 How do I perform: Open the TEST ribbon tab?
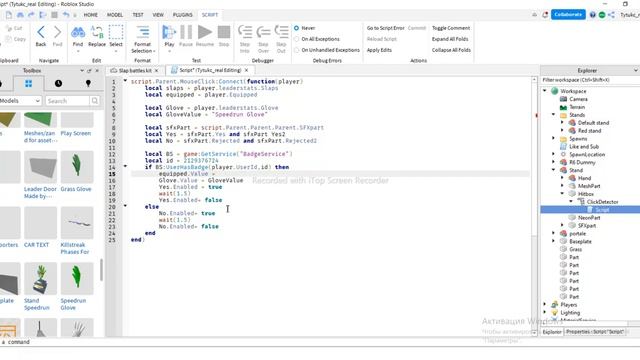[x=138, y=15]
